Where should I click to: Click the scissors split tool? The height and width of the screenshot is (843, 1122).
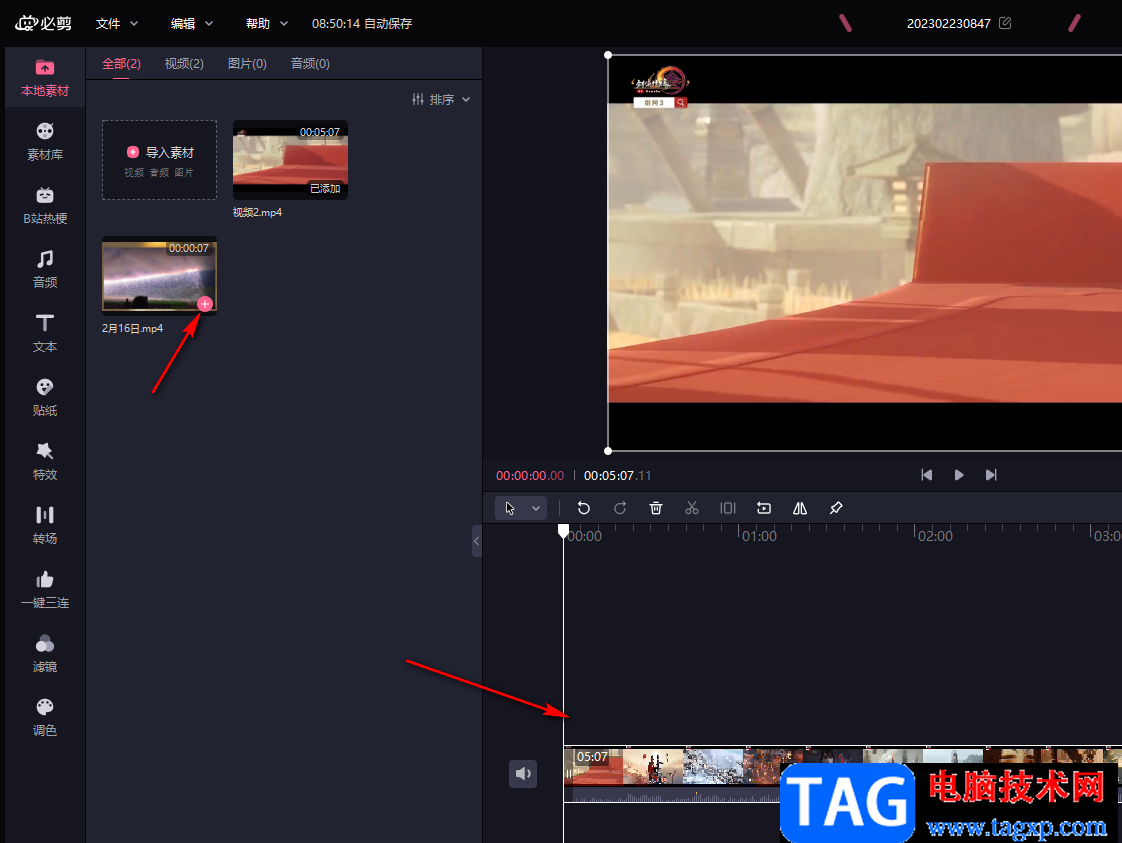click(691, 508)
